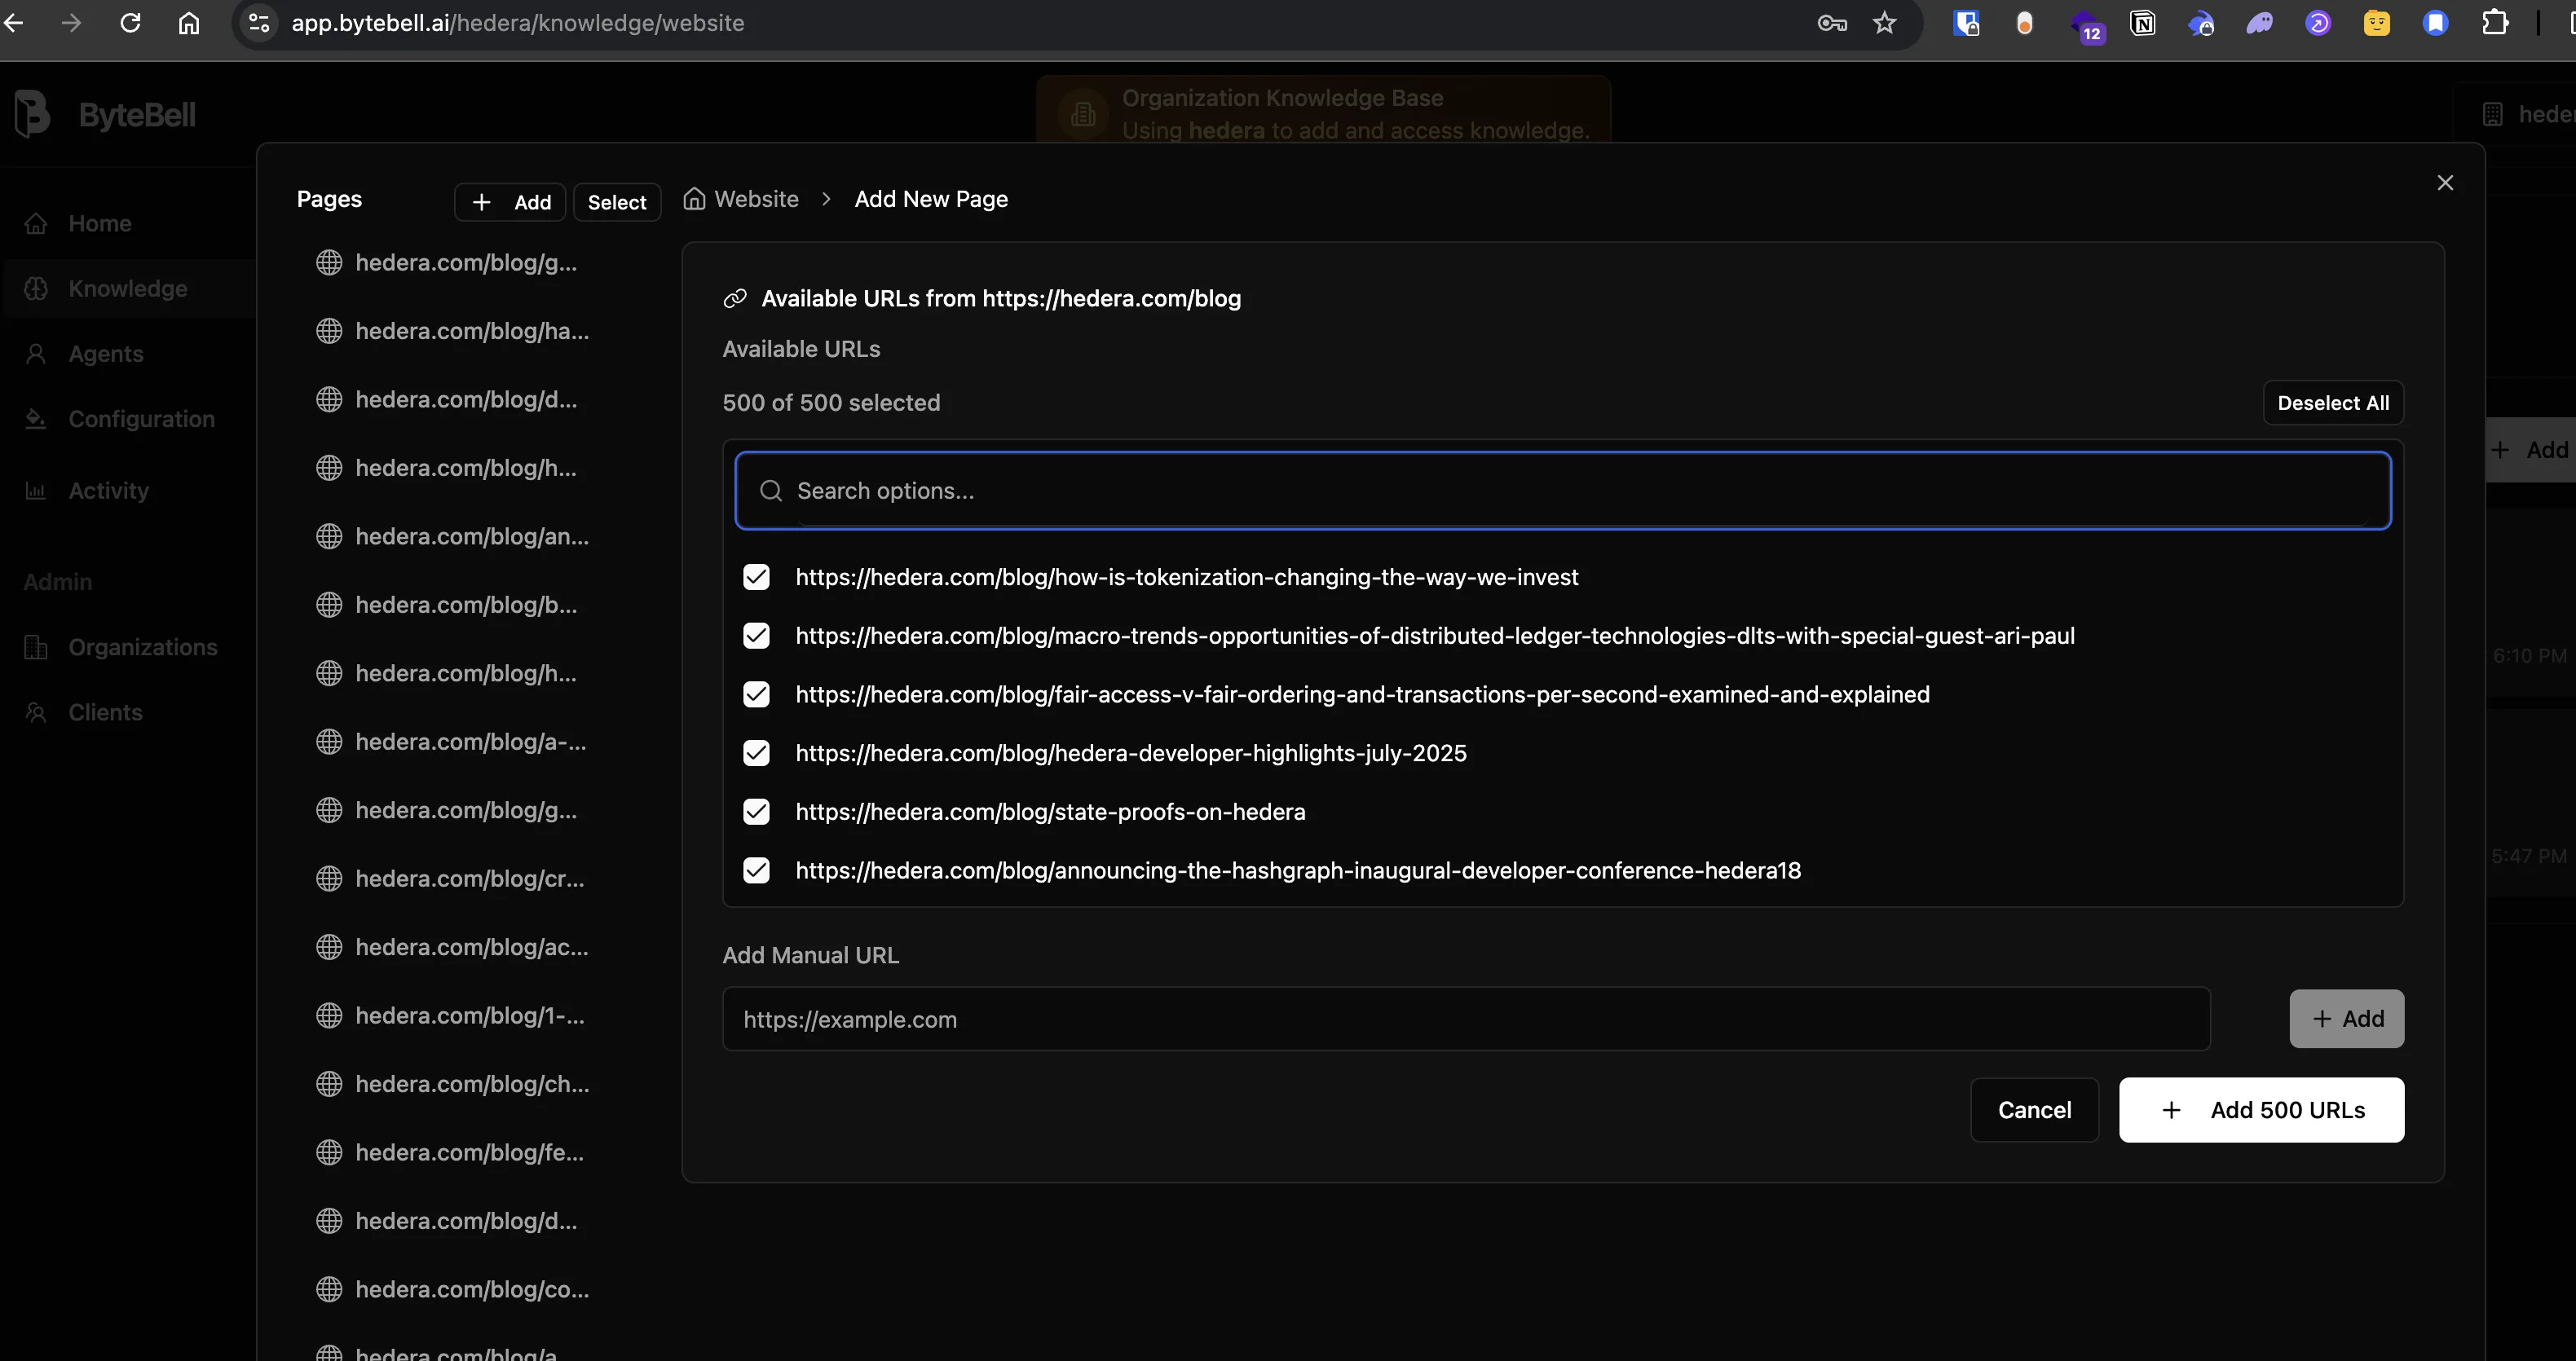The width and height of the screenshot is (2576, 1361).
Task: Click the browser forward arrow
Action: click(71, 22)
